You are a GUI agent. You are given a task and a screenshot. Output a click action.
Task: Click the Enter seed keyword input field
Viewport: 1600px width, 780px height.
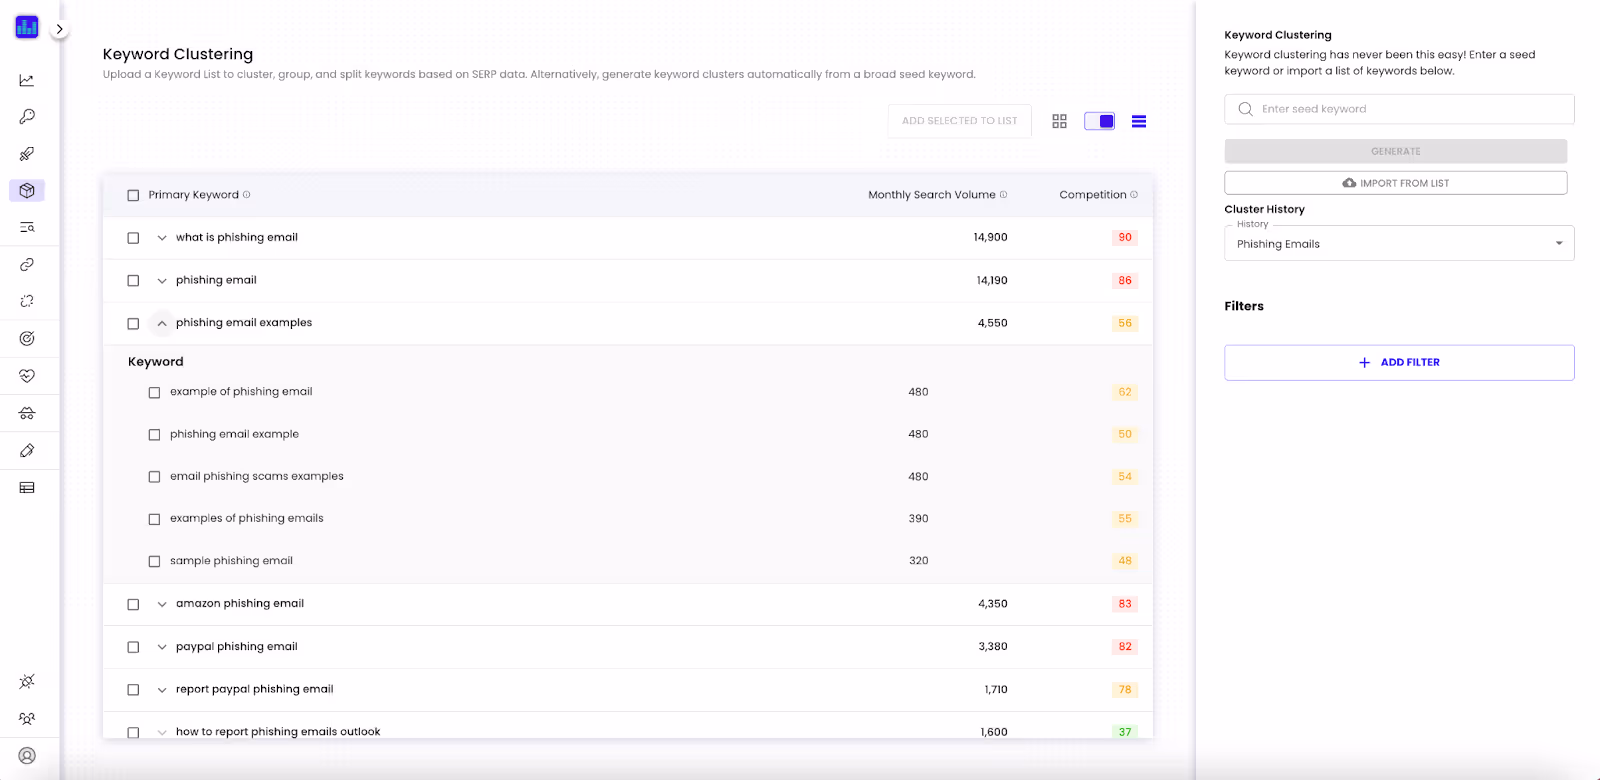tap(1399, 109)
